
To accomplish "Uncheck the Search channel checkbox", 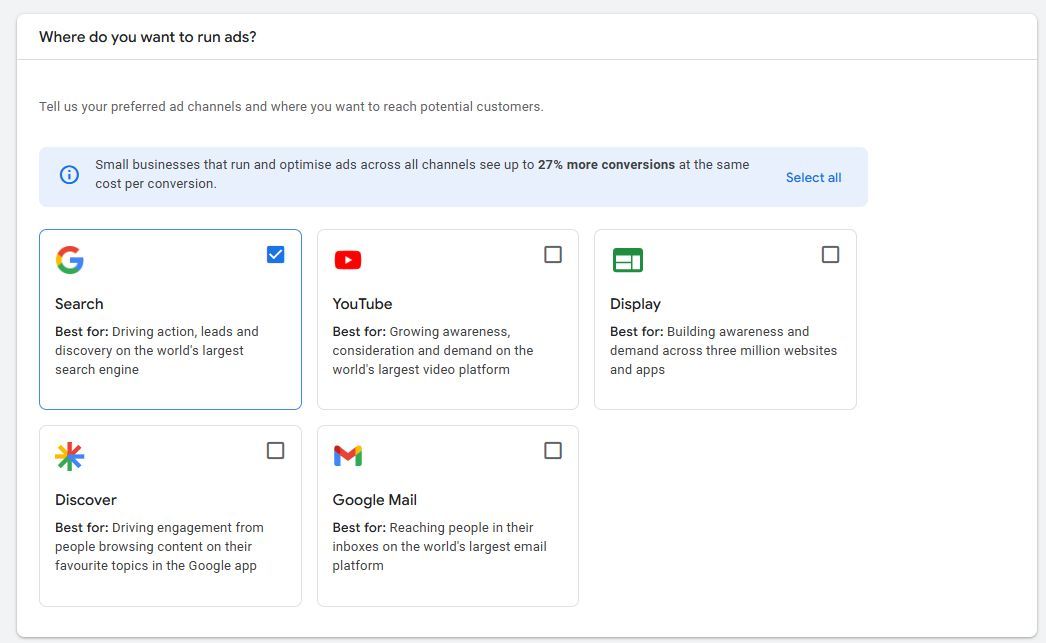I will (x=275, y=254).
